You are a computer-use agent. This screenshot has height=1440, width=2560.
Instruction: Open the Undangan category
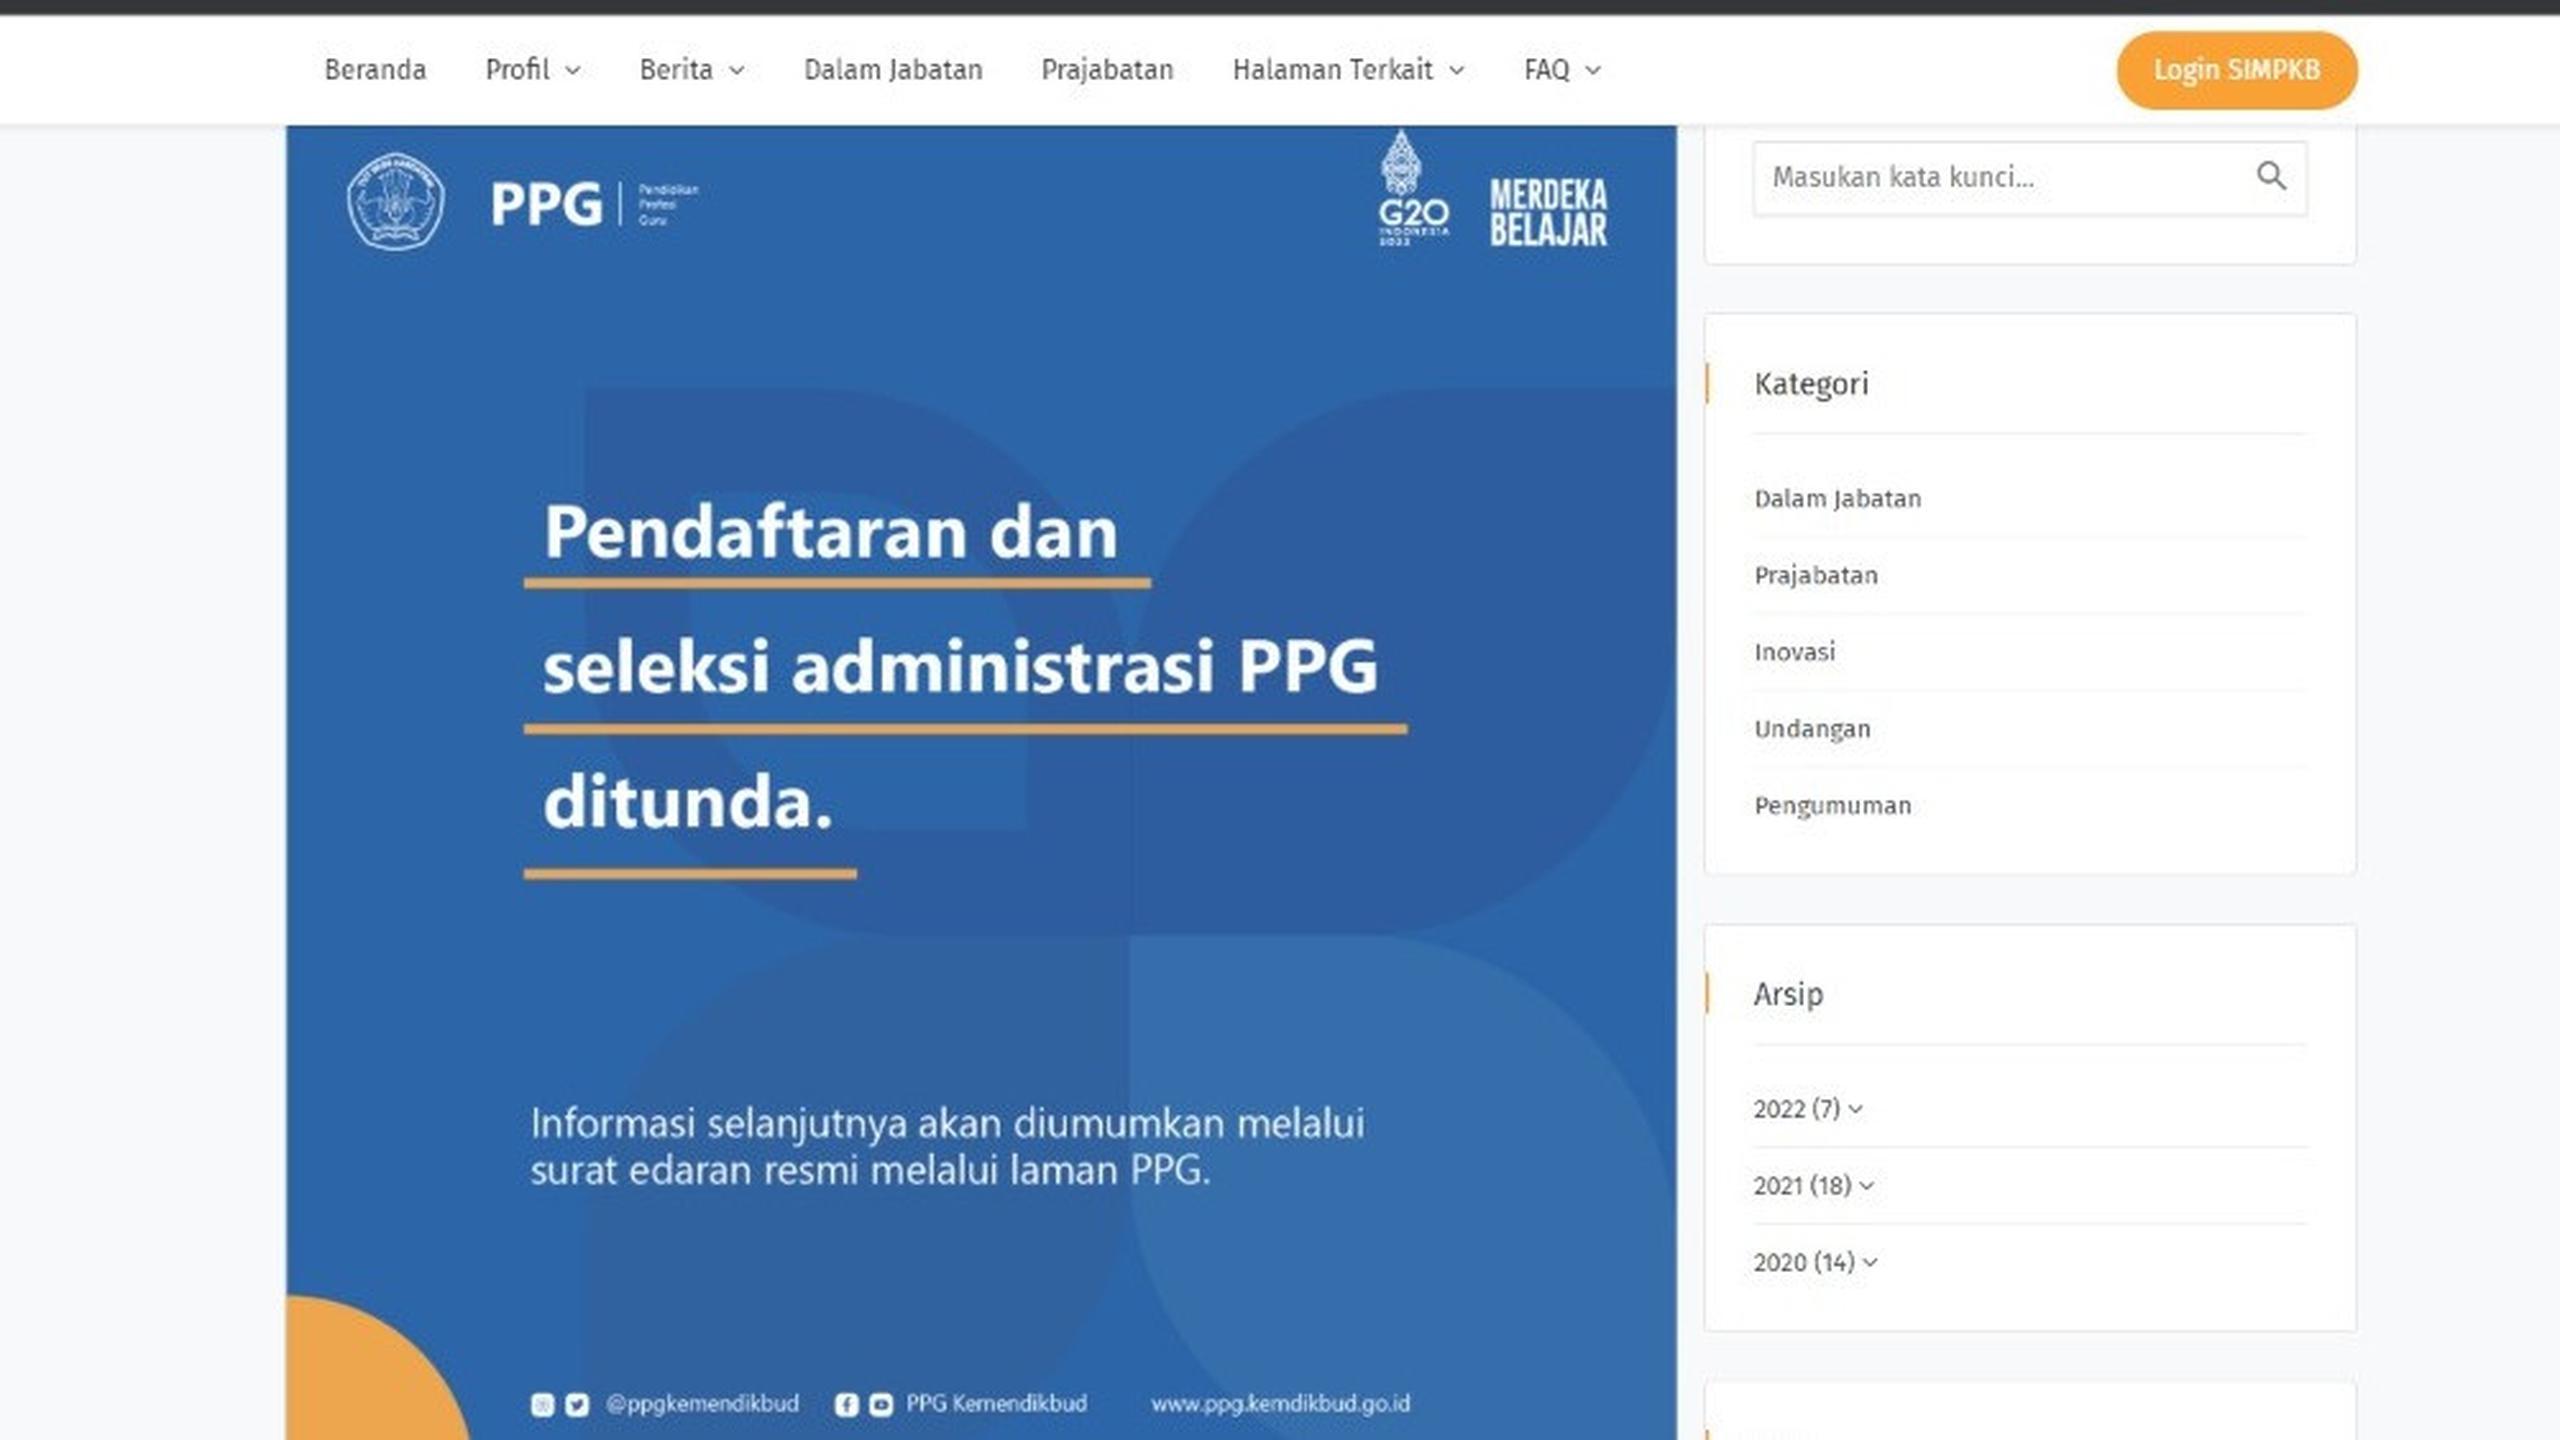tap(1812, 729)
